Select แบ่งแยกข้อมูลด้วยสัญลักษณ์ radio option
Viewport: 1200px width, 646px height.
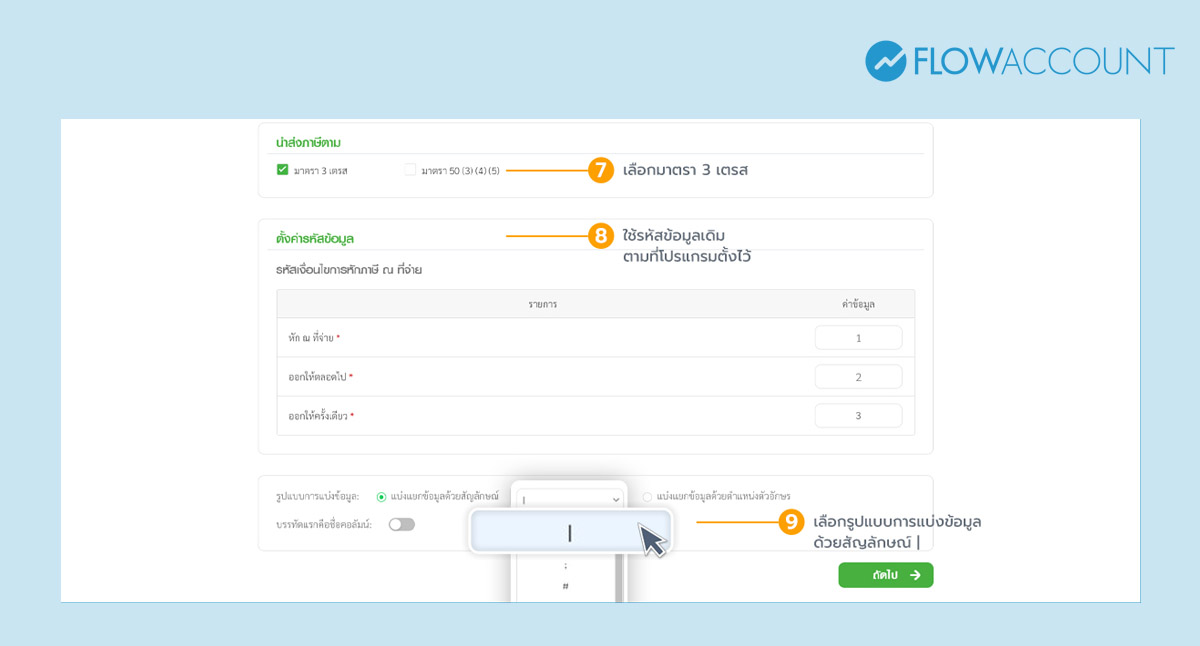point(381,496)
